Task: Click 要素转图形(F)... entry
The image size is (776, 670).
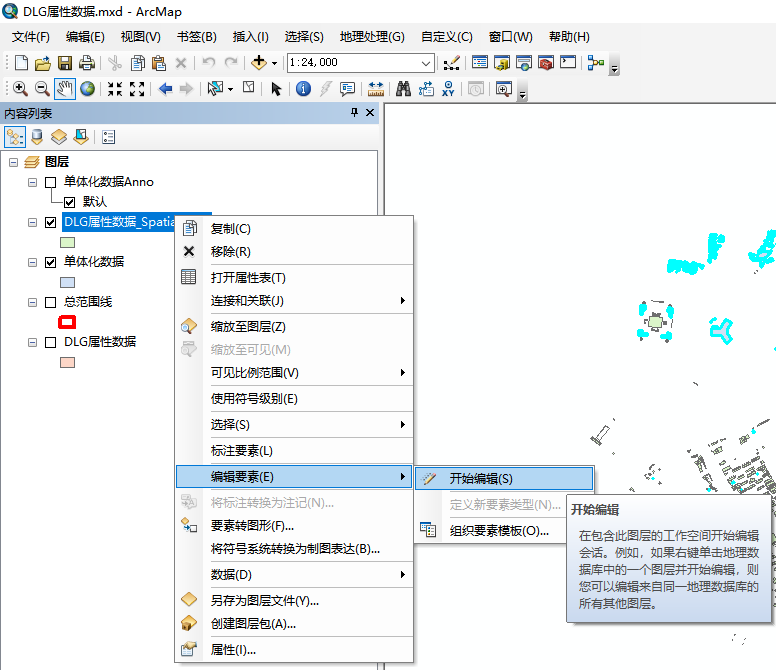Action: (294, 526)
